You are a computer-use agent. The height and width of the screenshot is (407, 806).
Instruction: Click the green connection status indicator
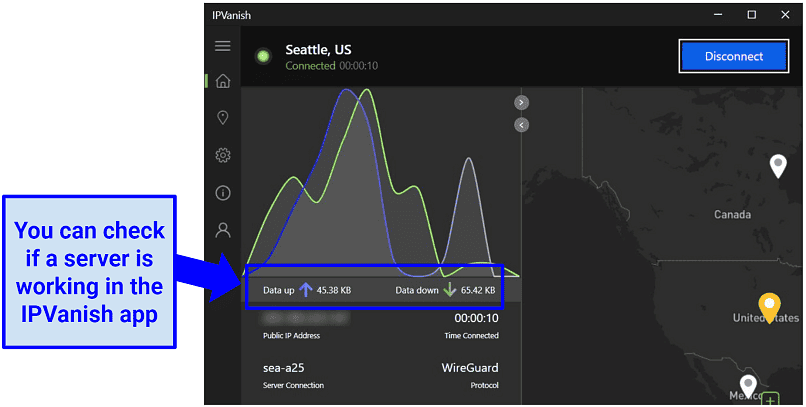[x=264, y=56]
